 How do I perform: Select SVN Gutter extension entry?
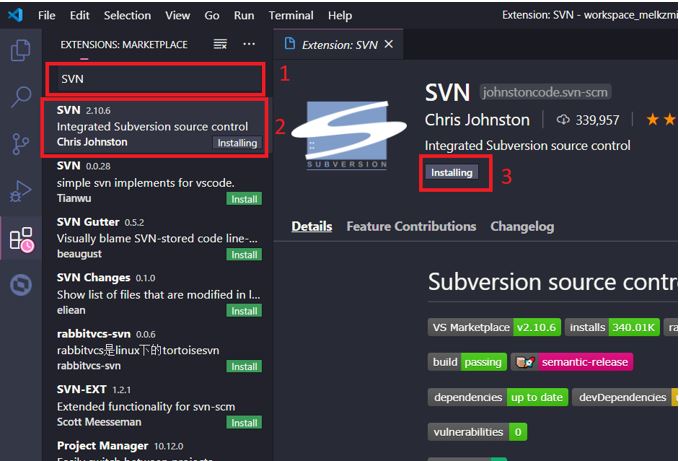pyautogui.click(x=155, y=238)
